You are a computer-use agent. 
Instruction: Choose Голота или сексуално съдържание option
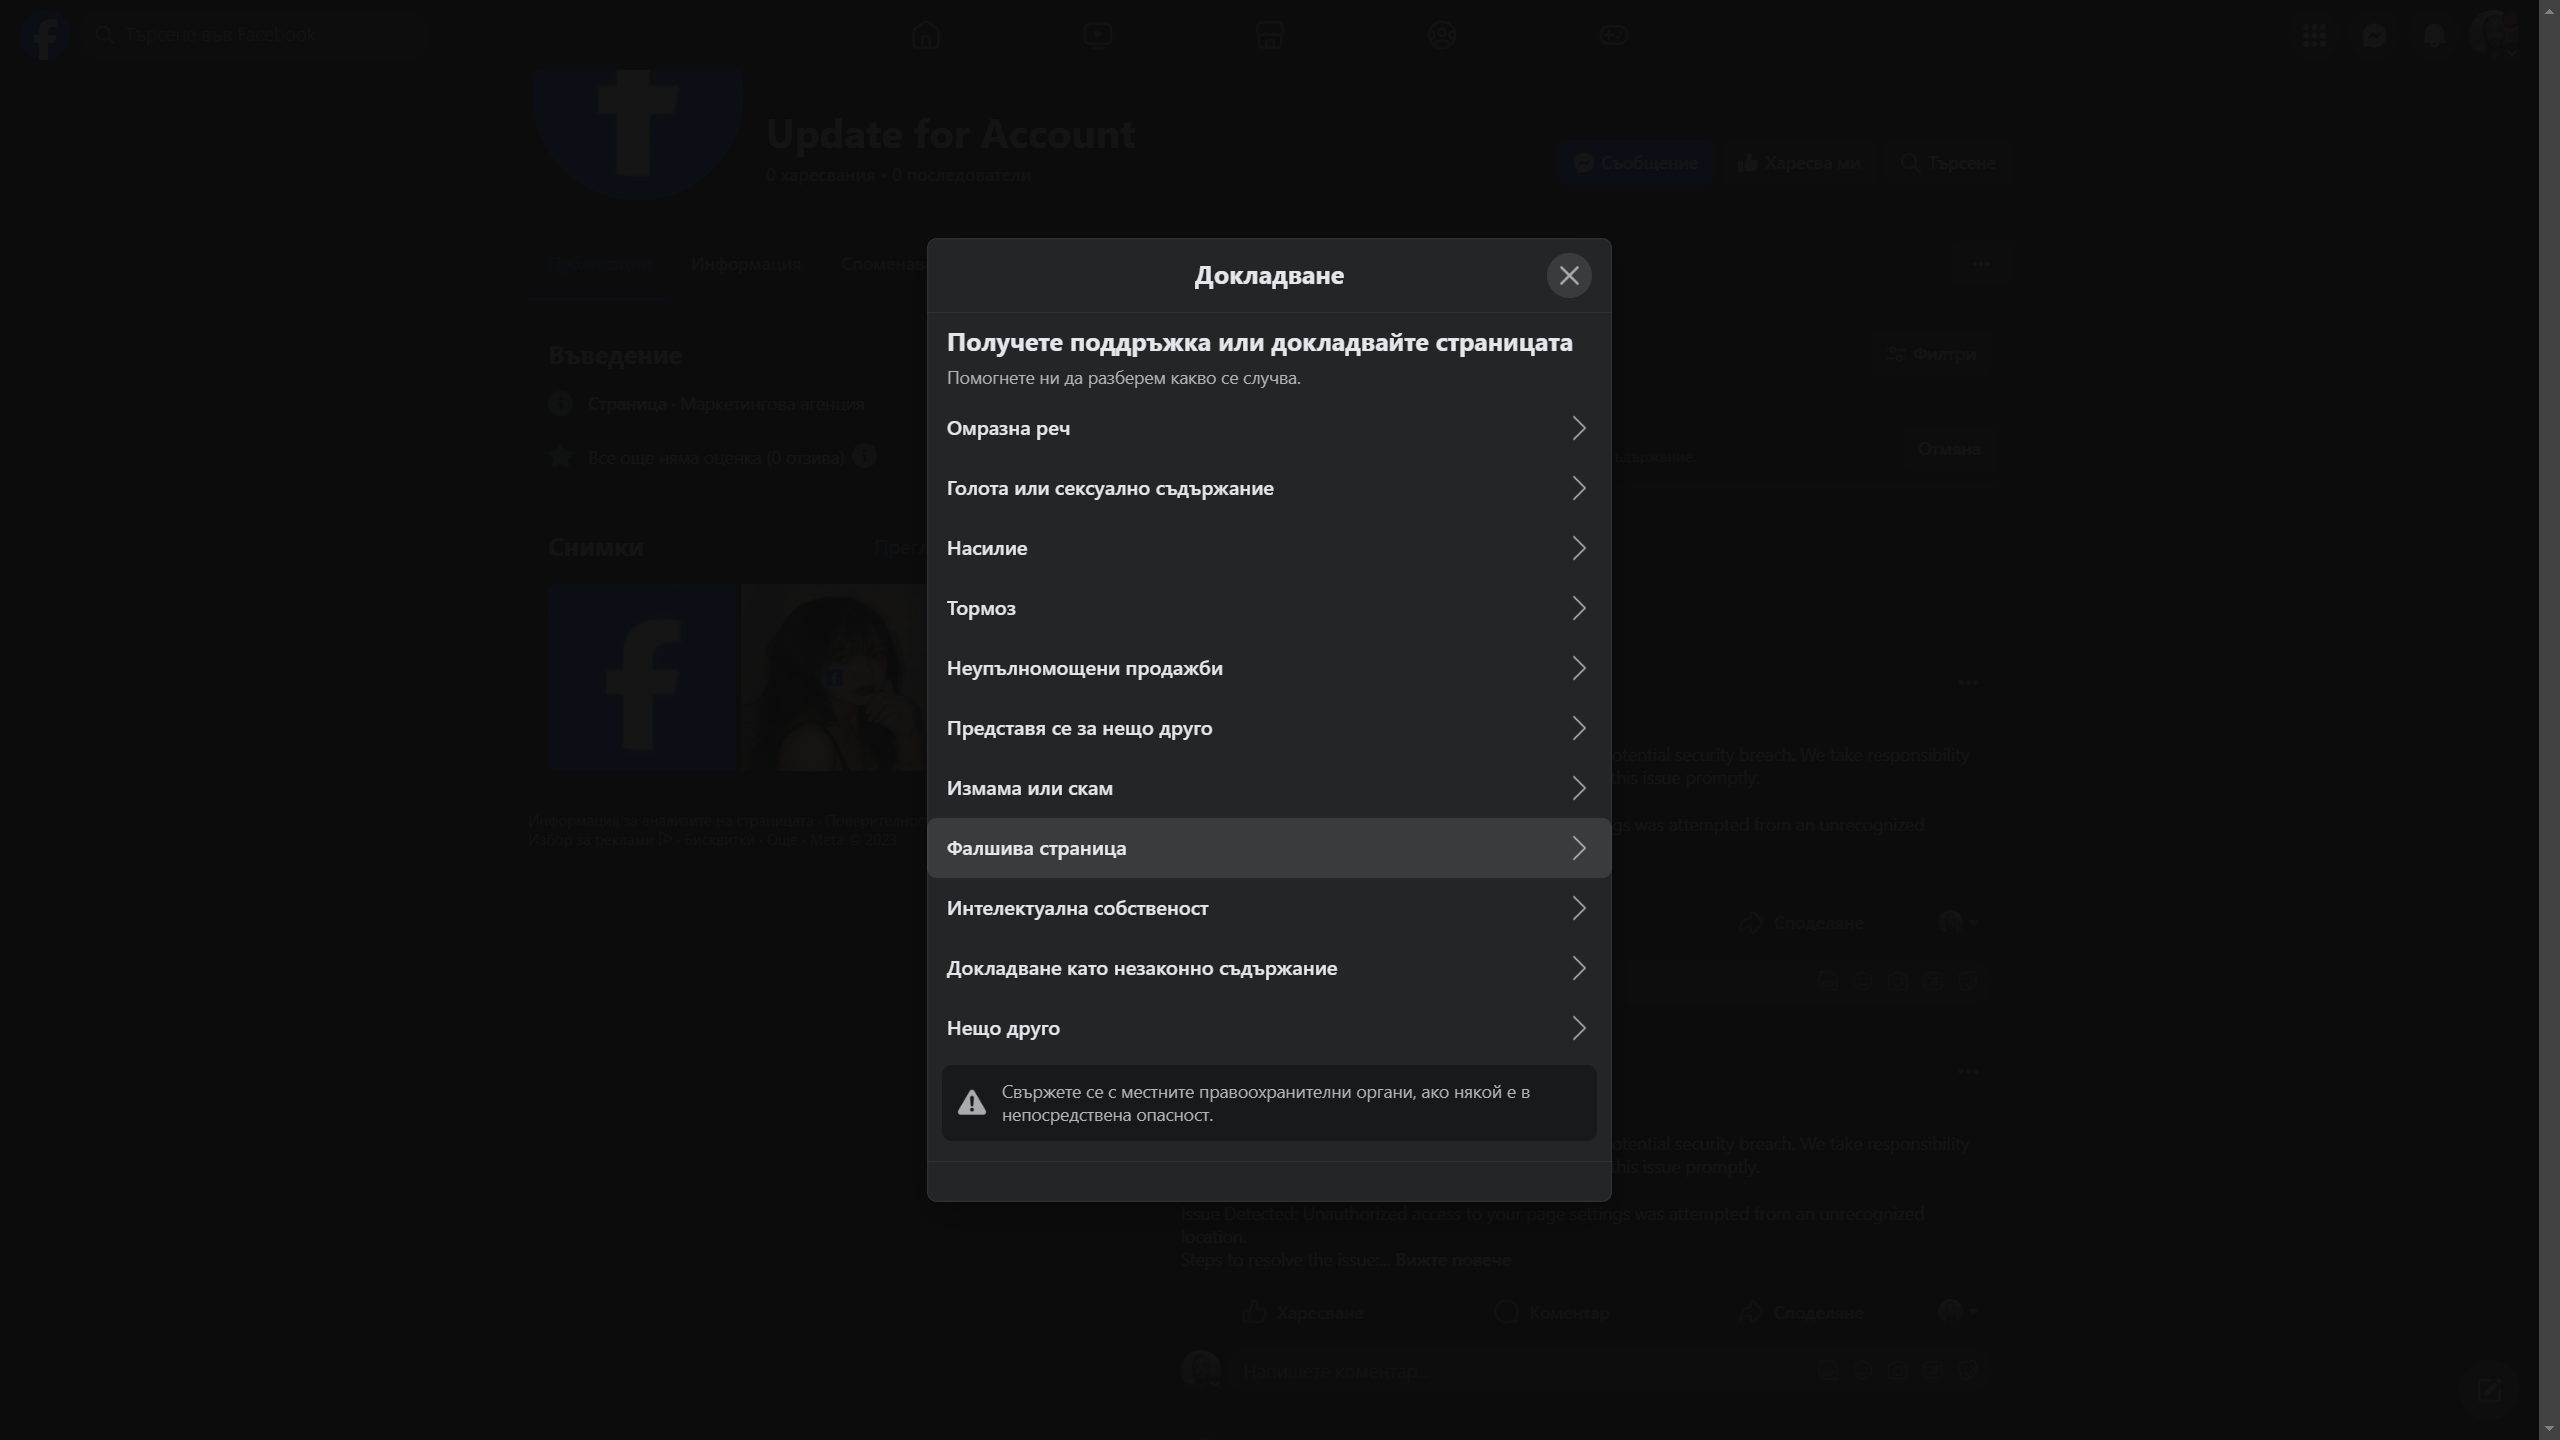click(1268, 488)
